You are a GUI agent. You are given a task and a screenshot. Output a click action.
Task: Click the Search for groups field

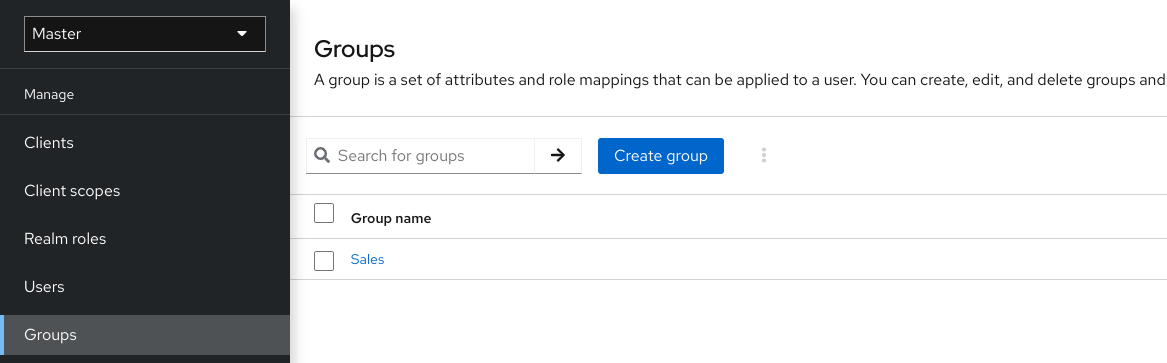[421, 155]
